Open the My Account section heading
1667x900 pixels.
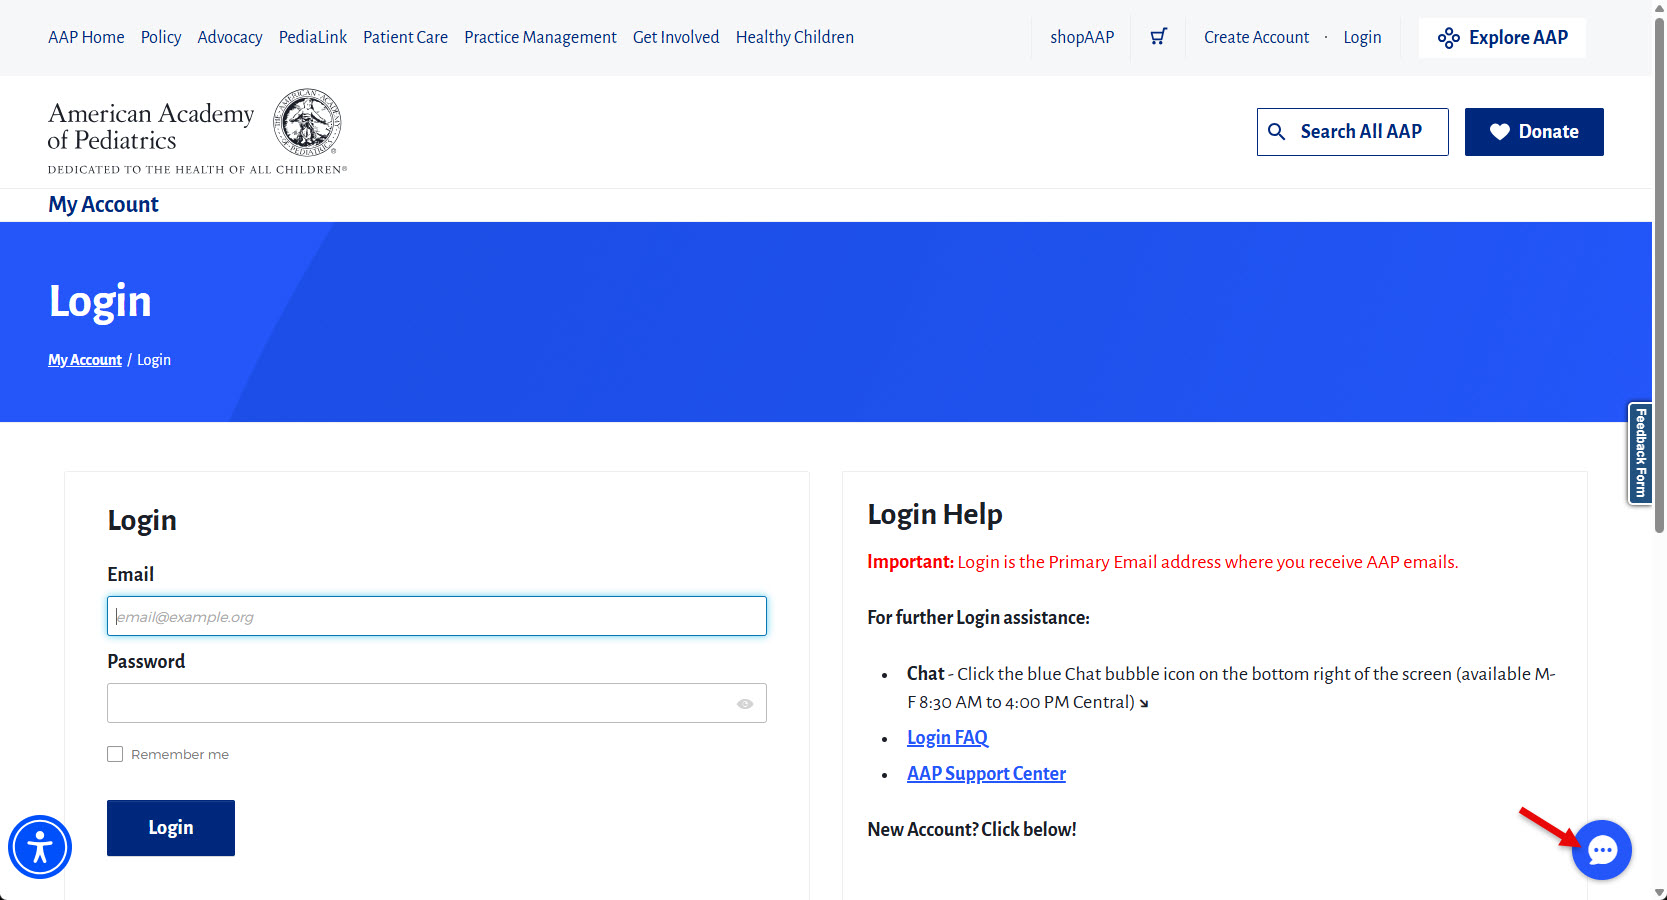(x=104, y=204)
